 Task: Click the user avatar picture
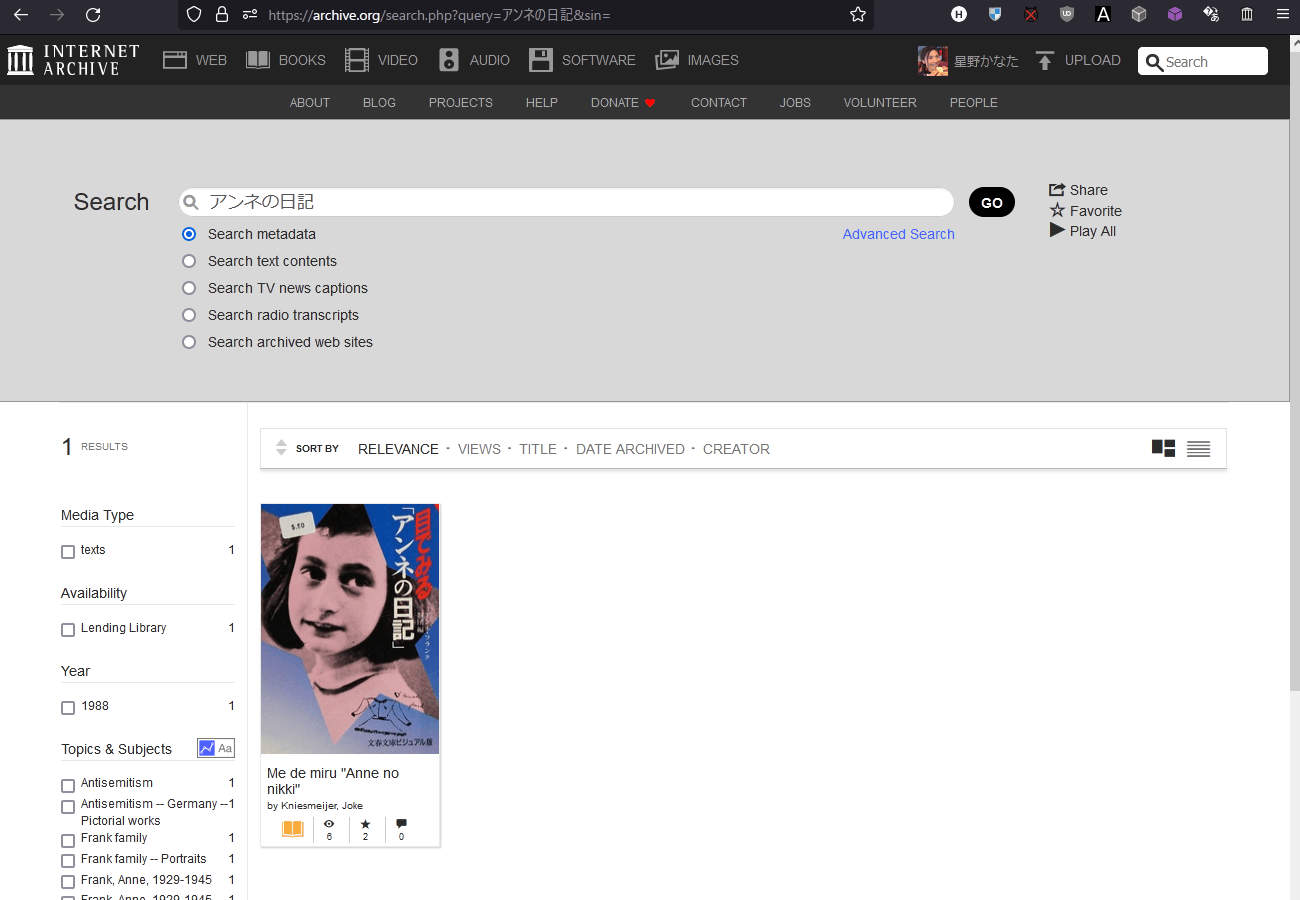933,60
